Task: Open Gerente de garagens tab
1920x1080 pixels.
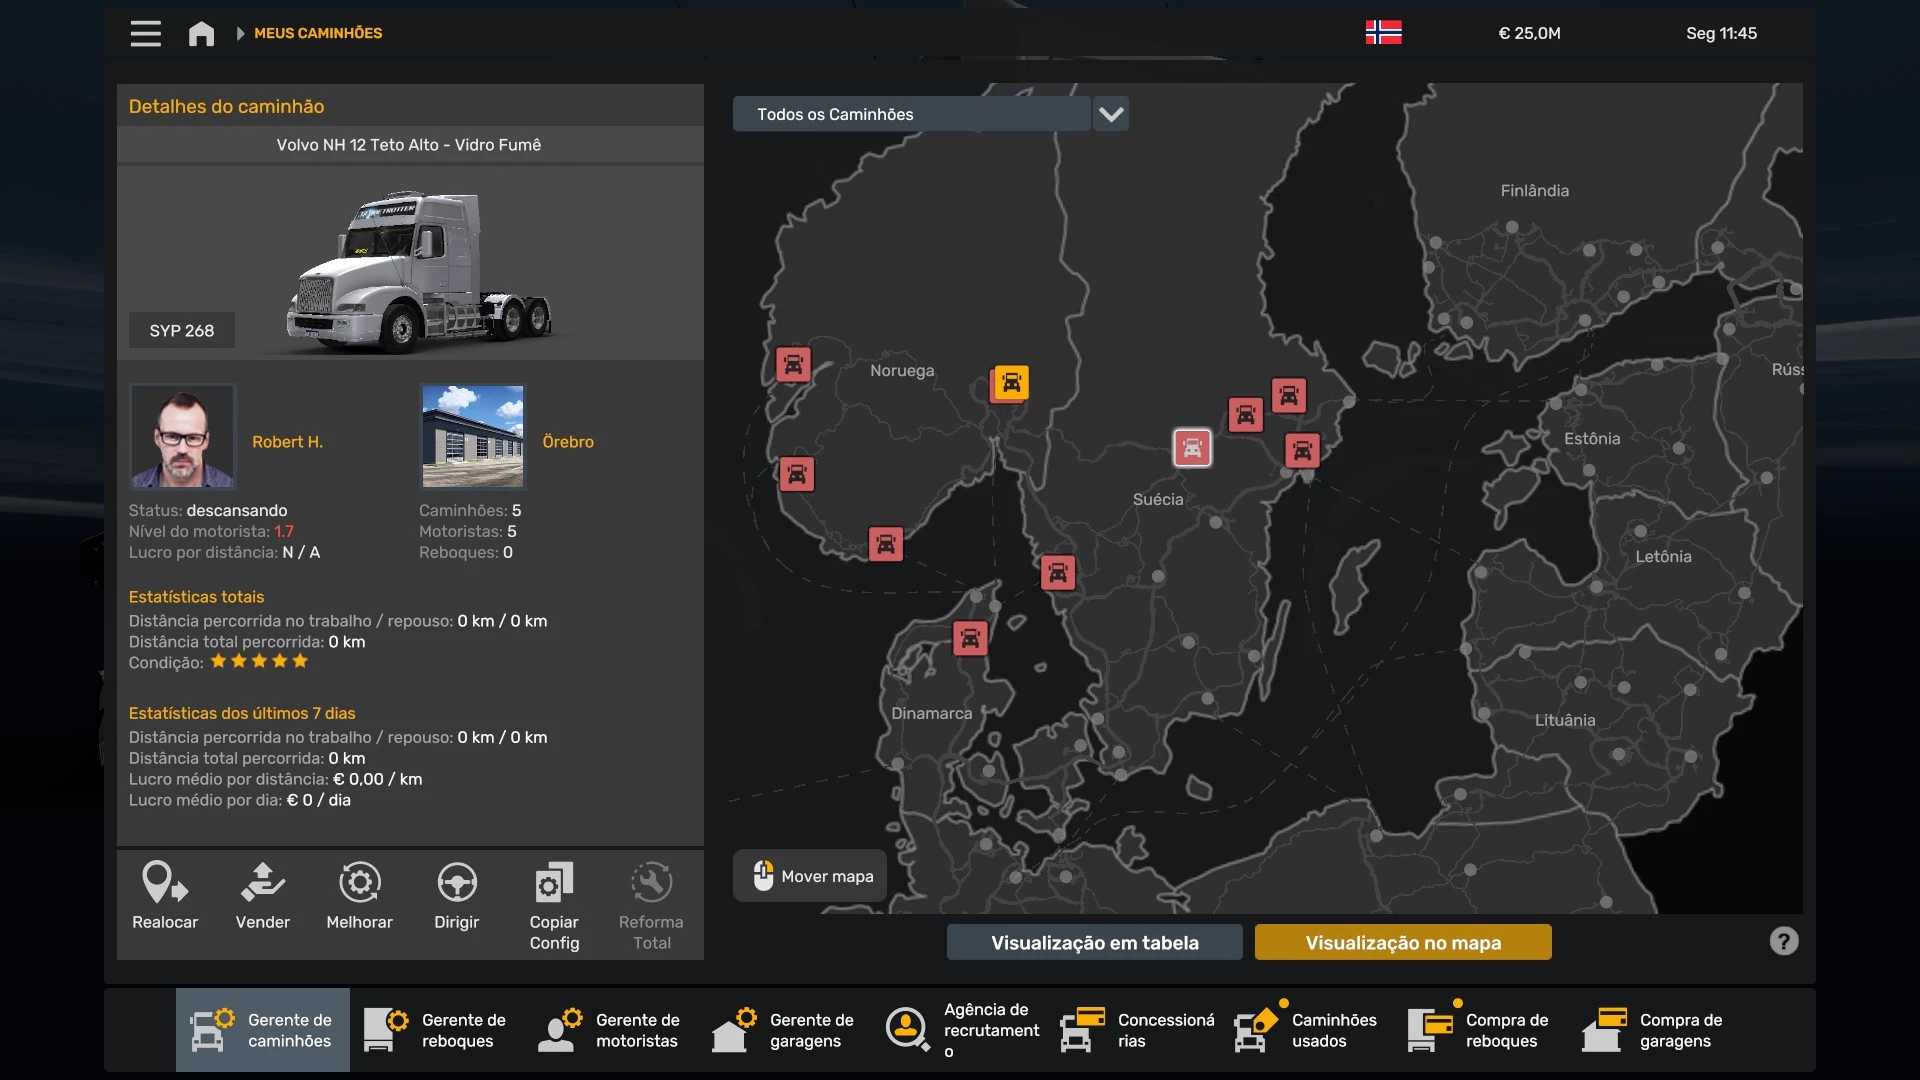Action: tap(785, 1029)
